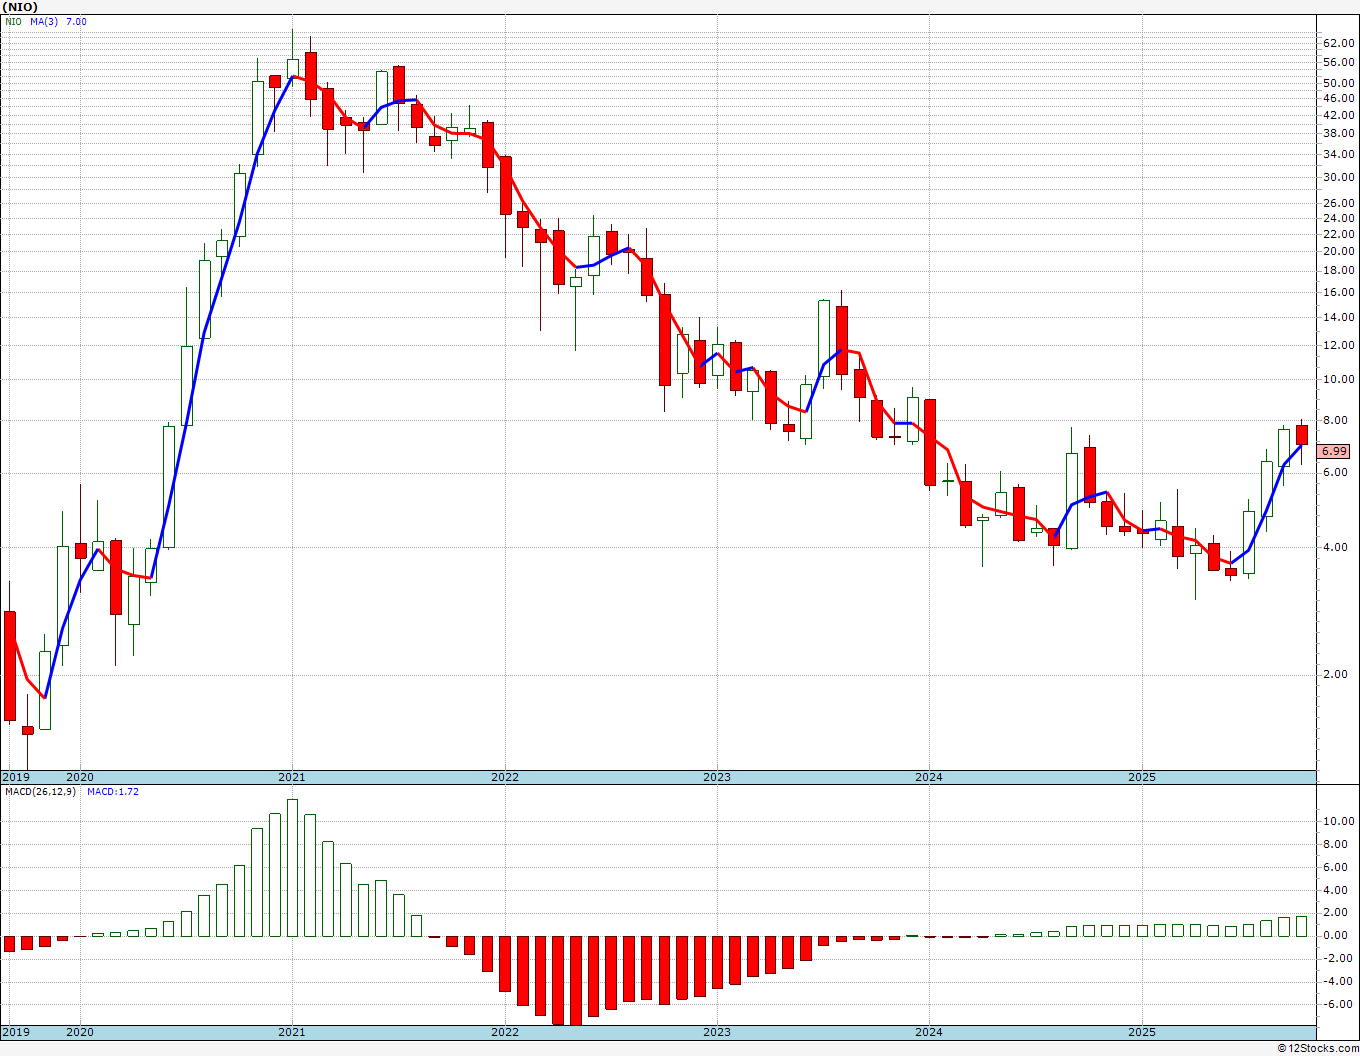Click the tallest green MACD histogram bar
1360x1056 pixels.
point(292,868)
